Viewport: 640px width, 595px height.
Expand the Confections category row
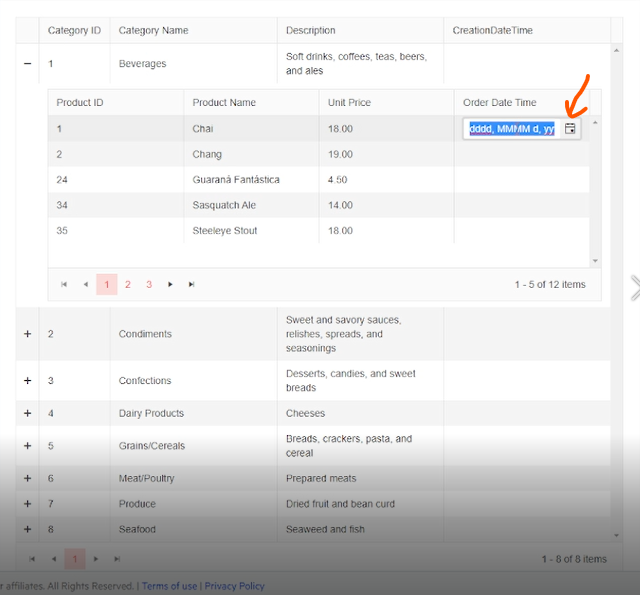[x=27, y=381]
